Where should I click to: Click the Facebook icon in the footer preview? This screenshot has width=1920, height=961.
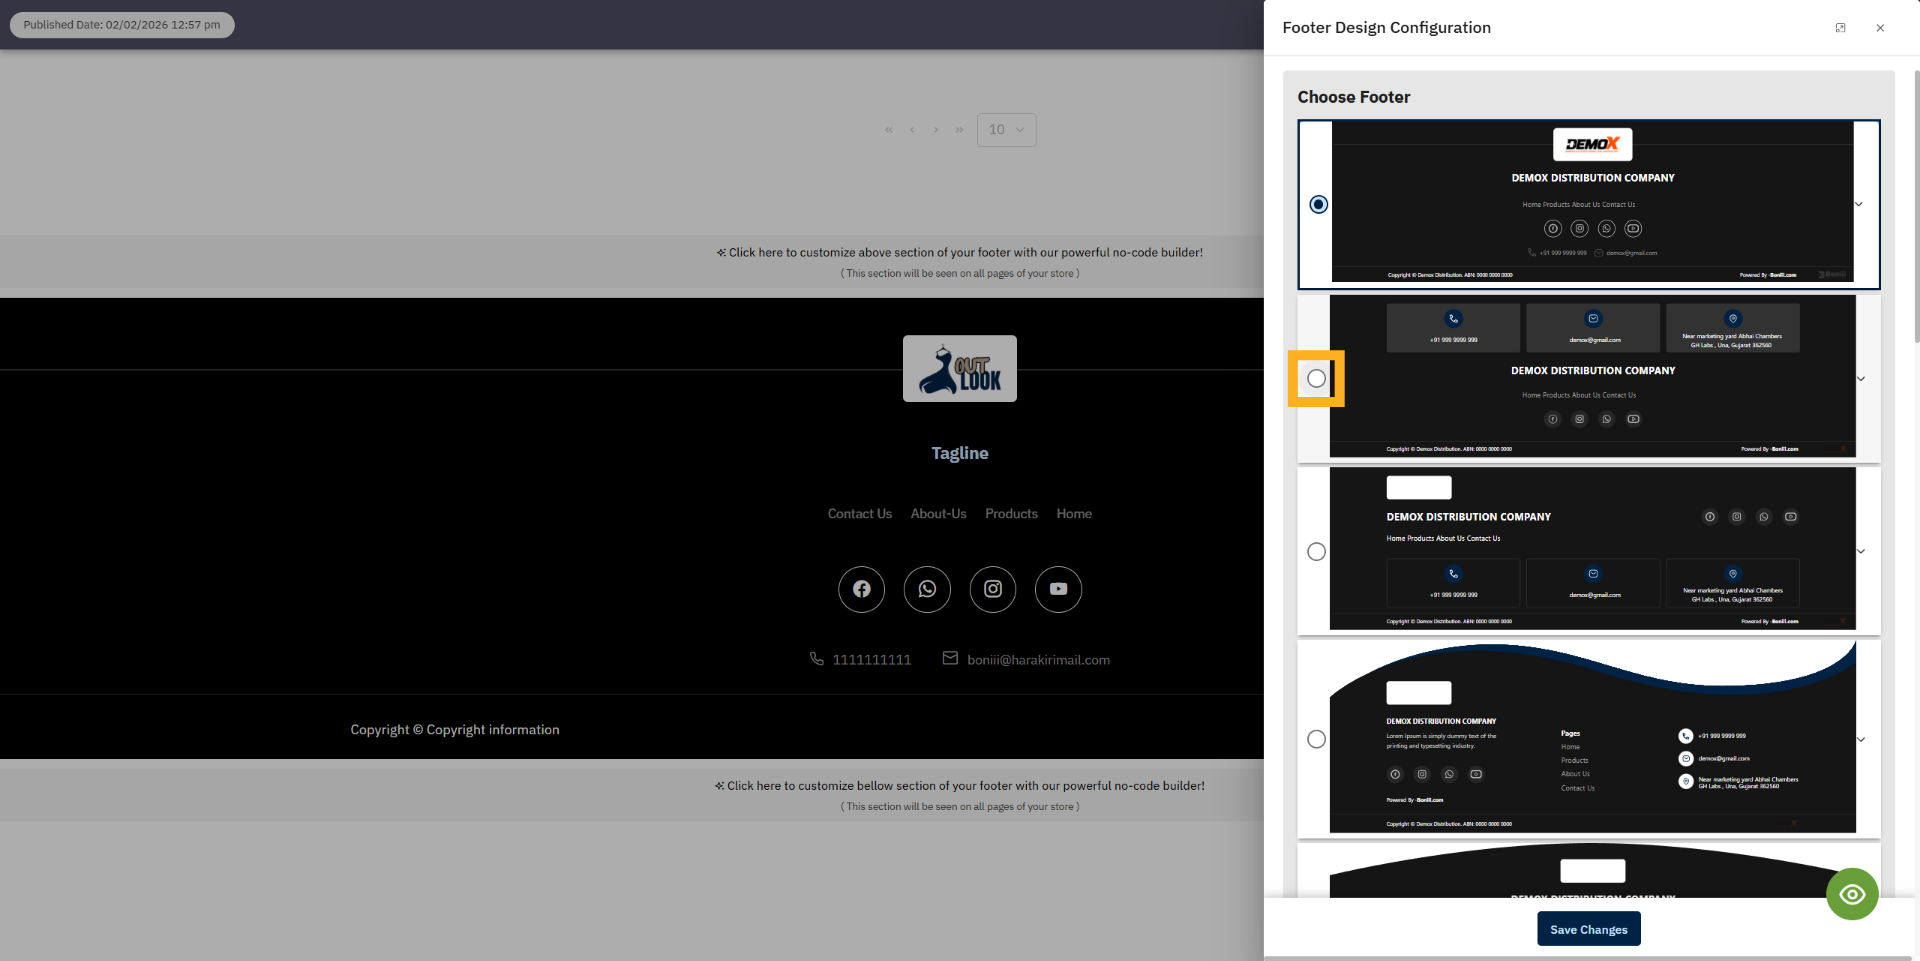click(x=861, y=589)
